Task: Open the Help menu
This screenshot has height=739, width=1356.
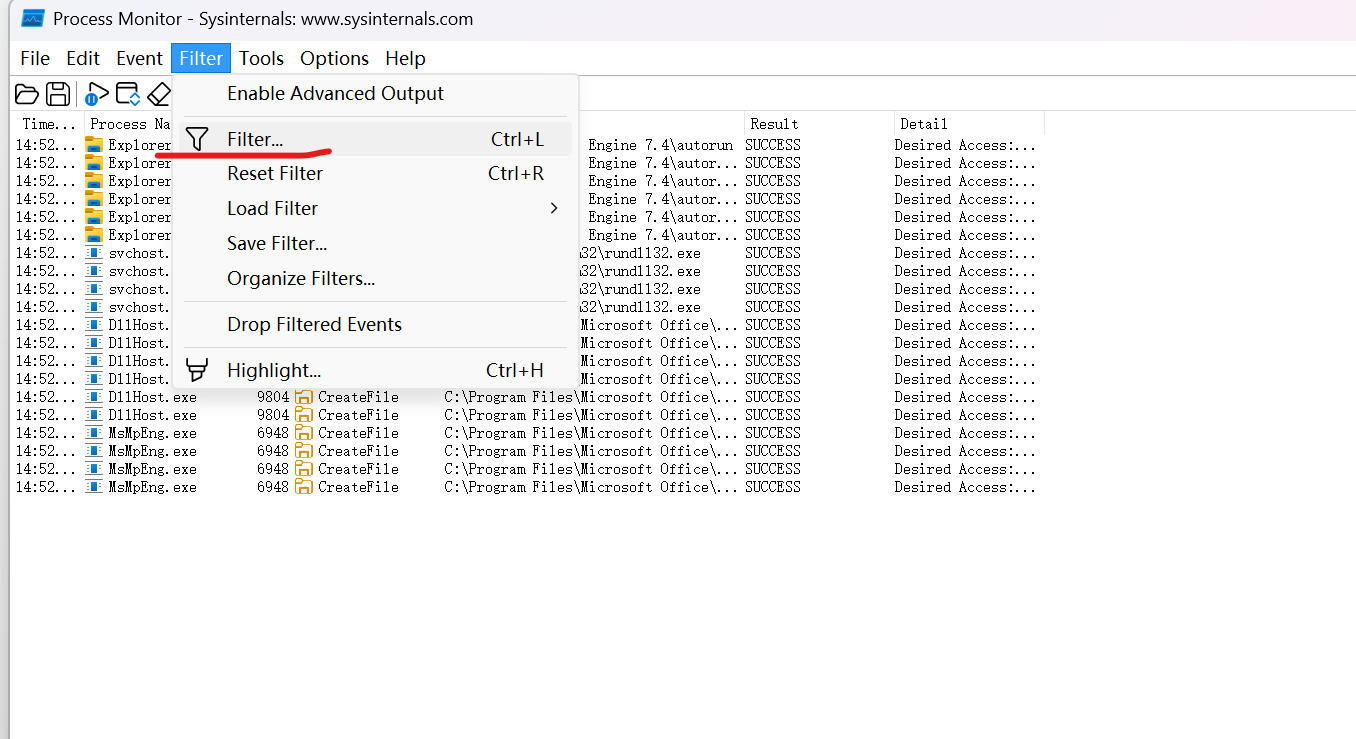Action: (405, 58)
